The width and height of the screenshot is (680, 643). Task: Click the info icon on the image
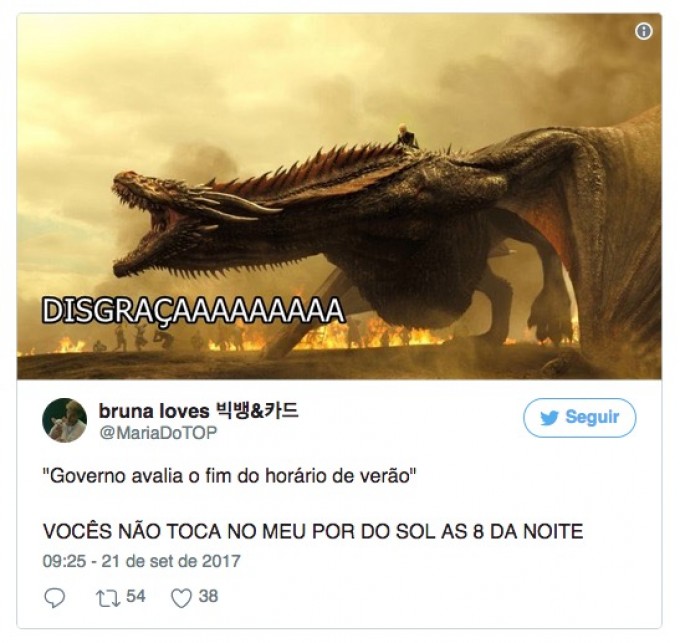tap(644, 31)
